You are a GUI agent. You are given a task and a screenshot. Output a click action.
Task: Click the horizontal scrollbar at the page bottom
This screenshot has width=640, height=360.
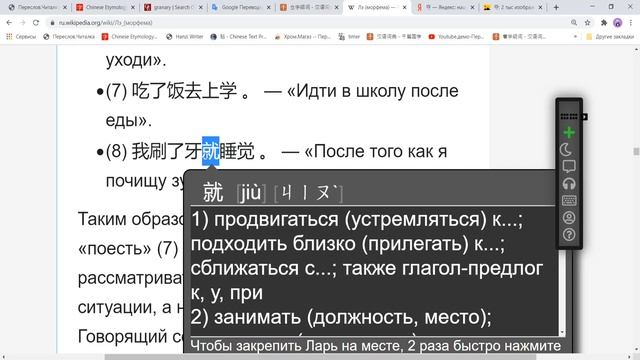click(320, 357)
